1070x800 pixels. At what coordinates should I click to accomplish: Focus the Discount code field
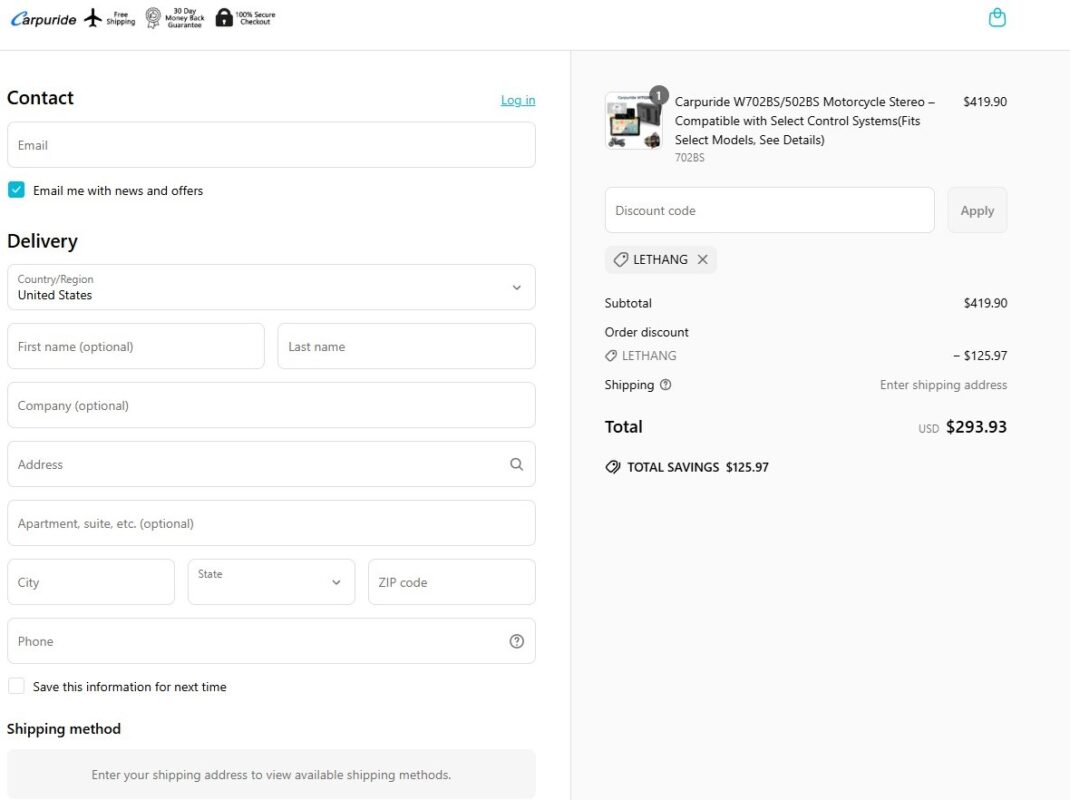[x=769, y=210]
